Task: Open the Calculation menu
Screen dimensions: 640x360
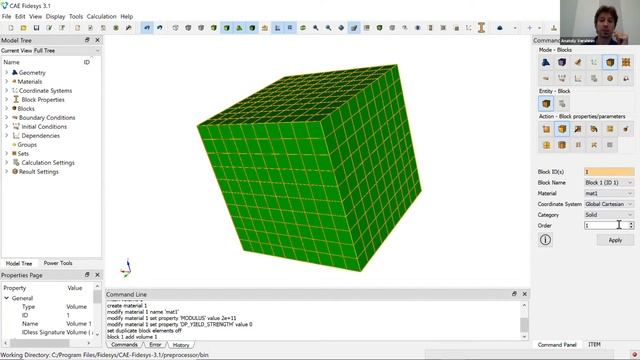Action: point(102,16)
